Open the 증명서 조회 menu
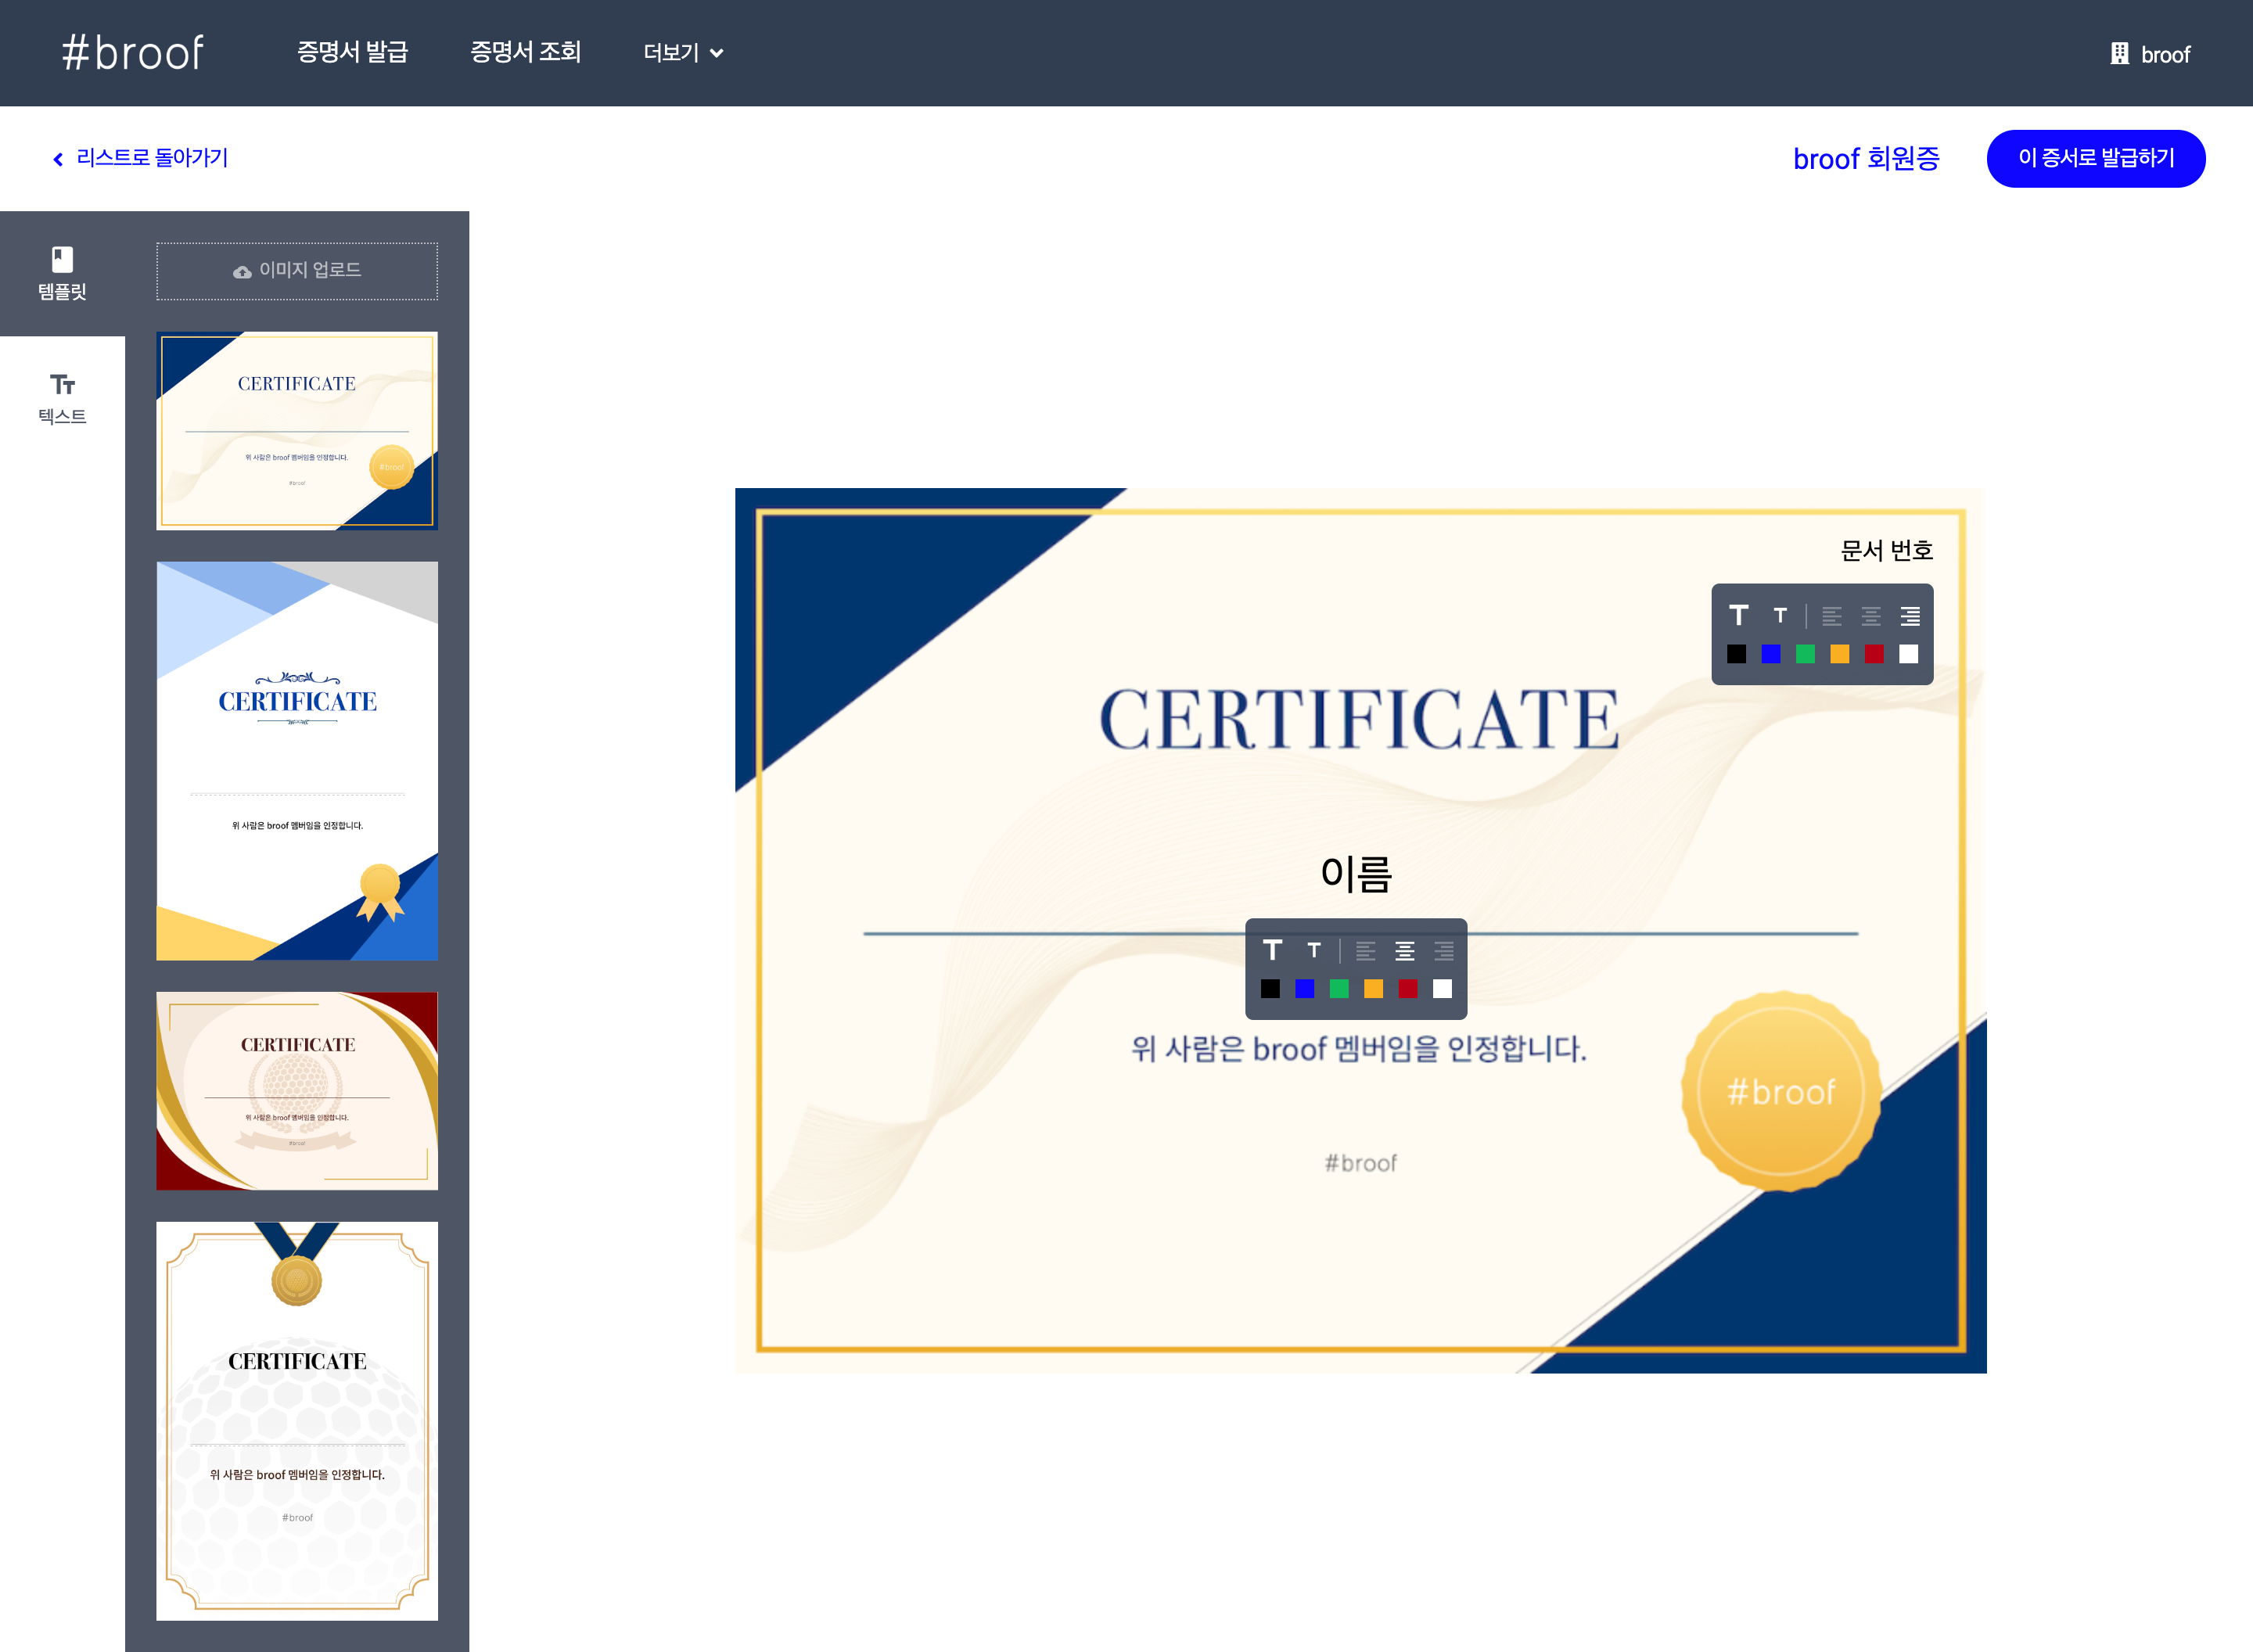 526,52
